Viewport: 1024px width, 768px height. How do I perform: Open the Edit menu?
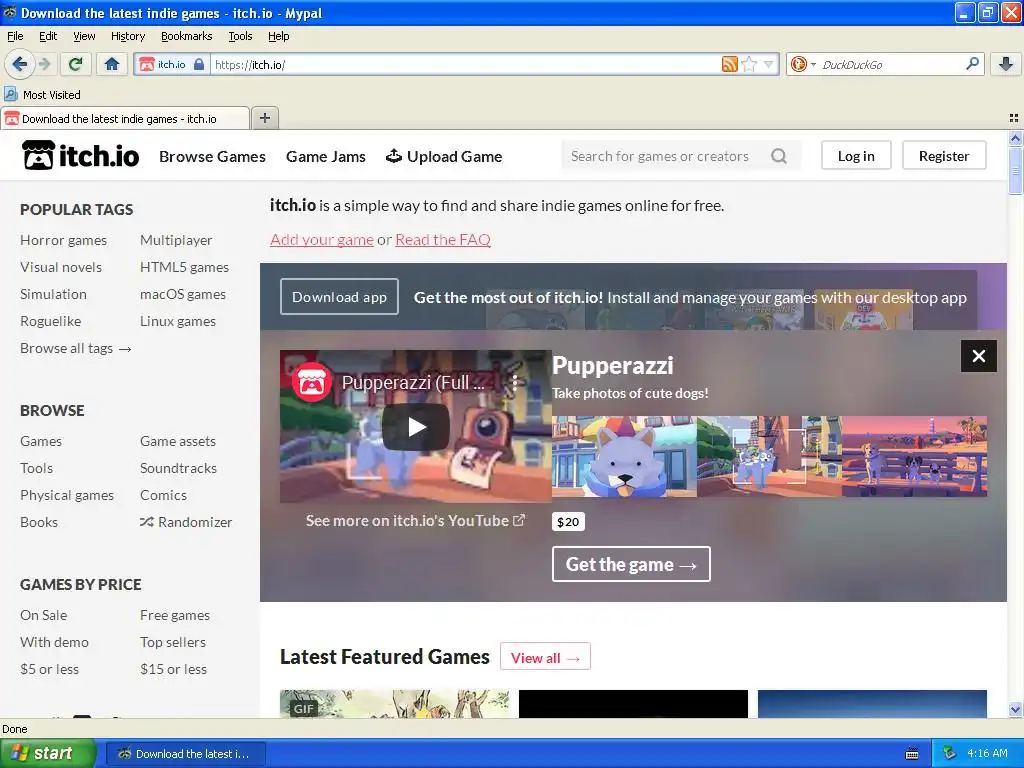pos(48,36)
